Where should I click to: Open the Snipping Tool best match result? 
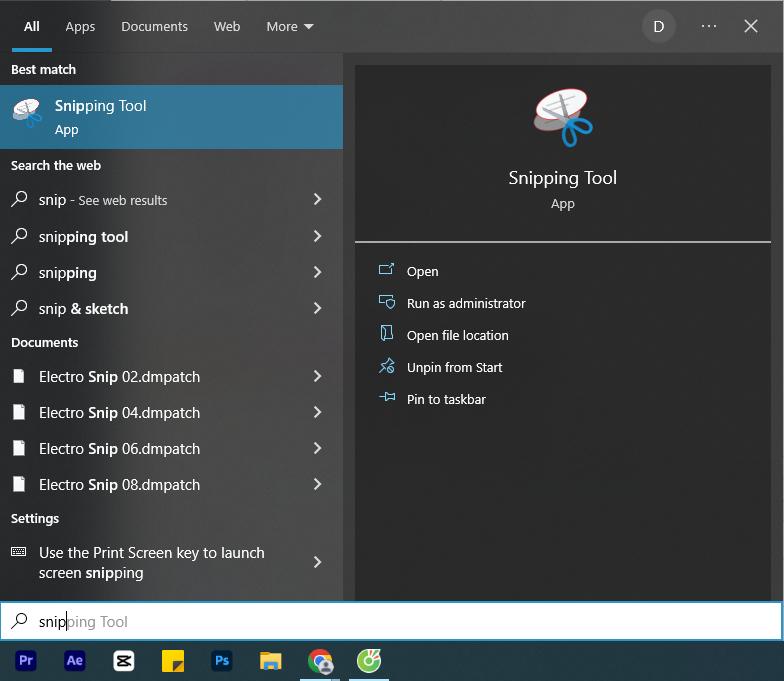tap(172, 117)
